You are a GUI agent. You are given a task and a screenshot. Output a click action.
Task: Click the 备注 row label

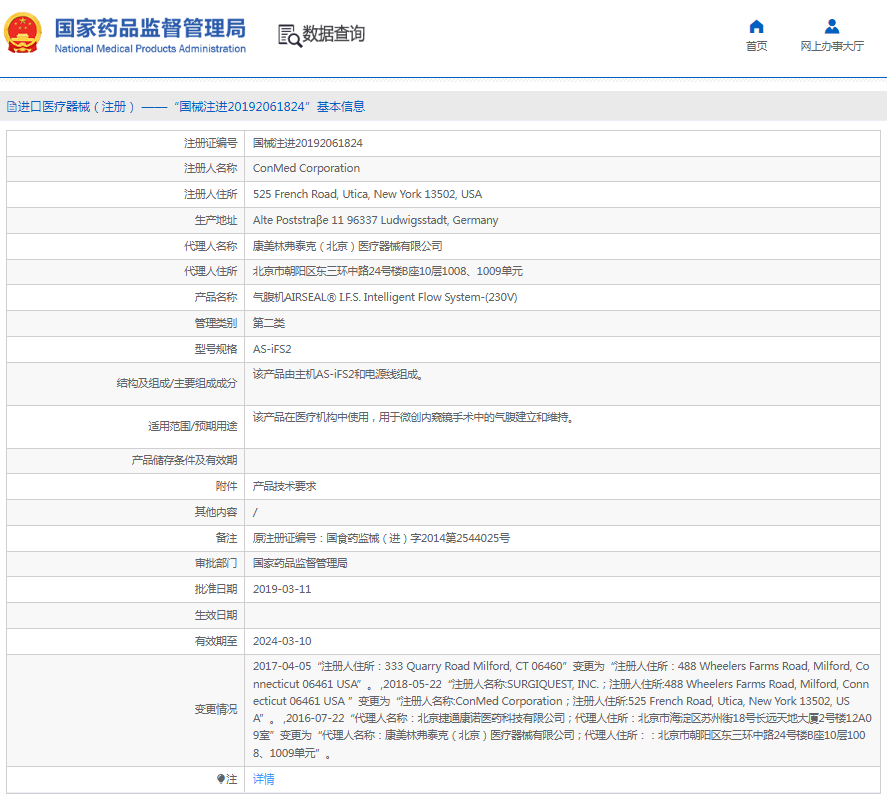pos(226,538)
